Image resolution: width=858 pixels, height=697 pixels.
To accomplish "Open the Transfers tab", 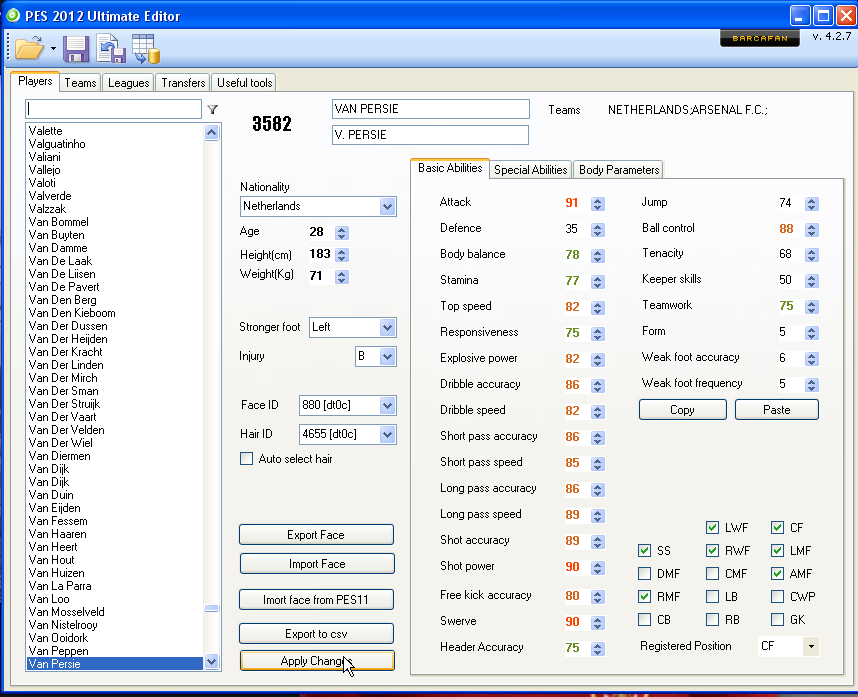I will pyautogui.click(x=183, y=83).
